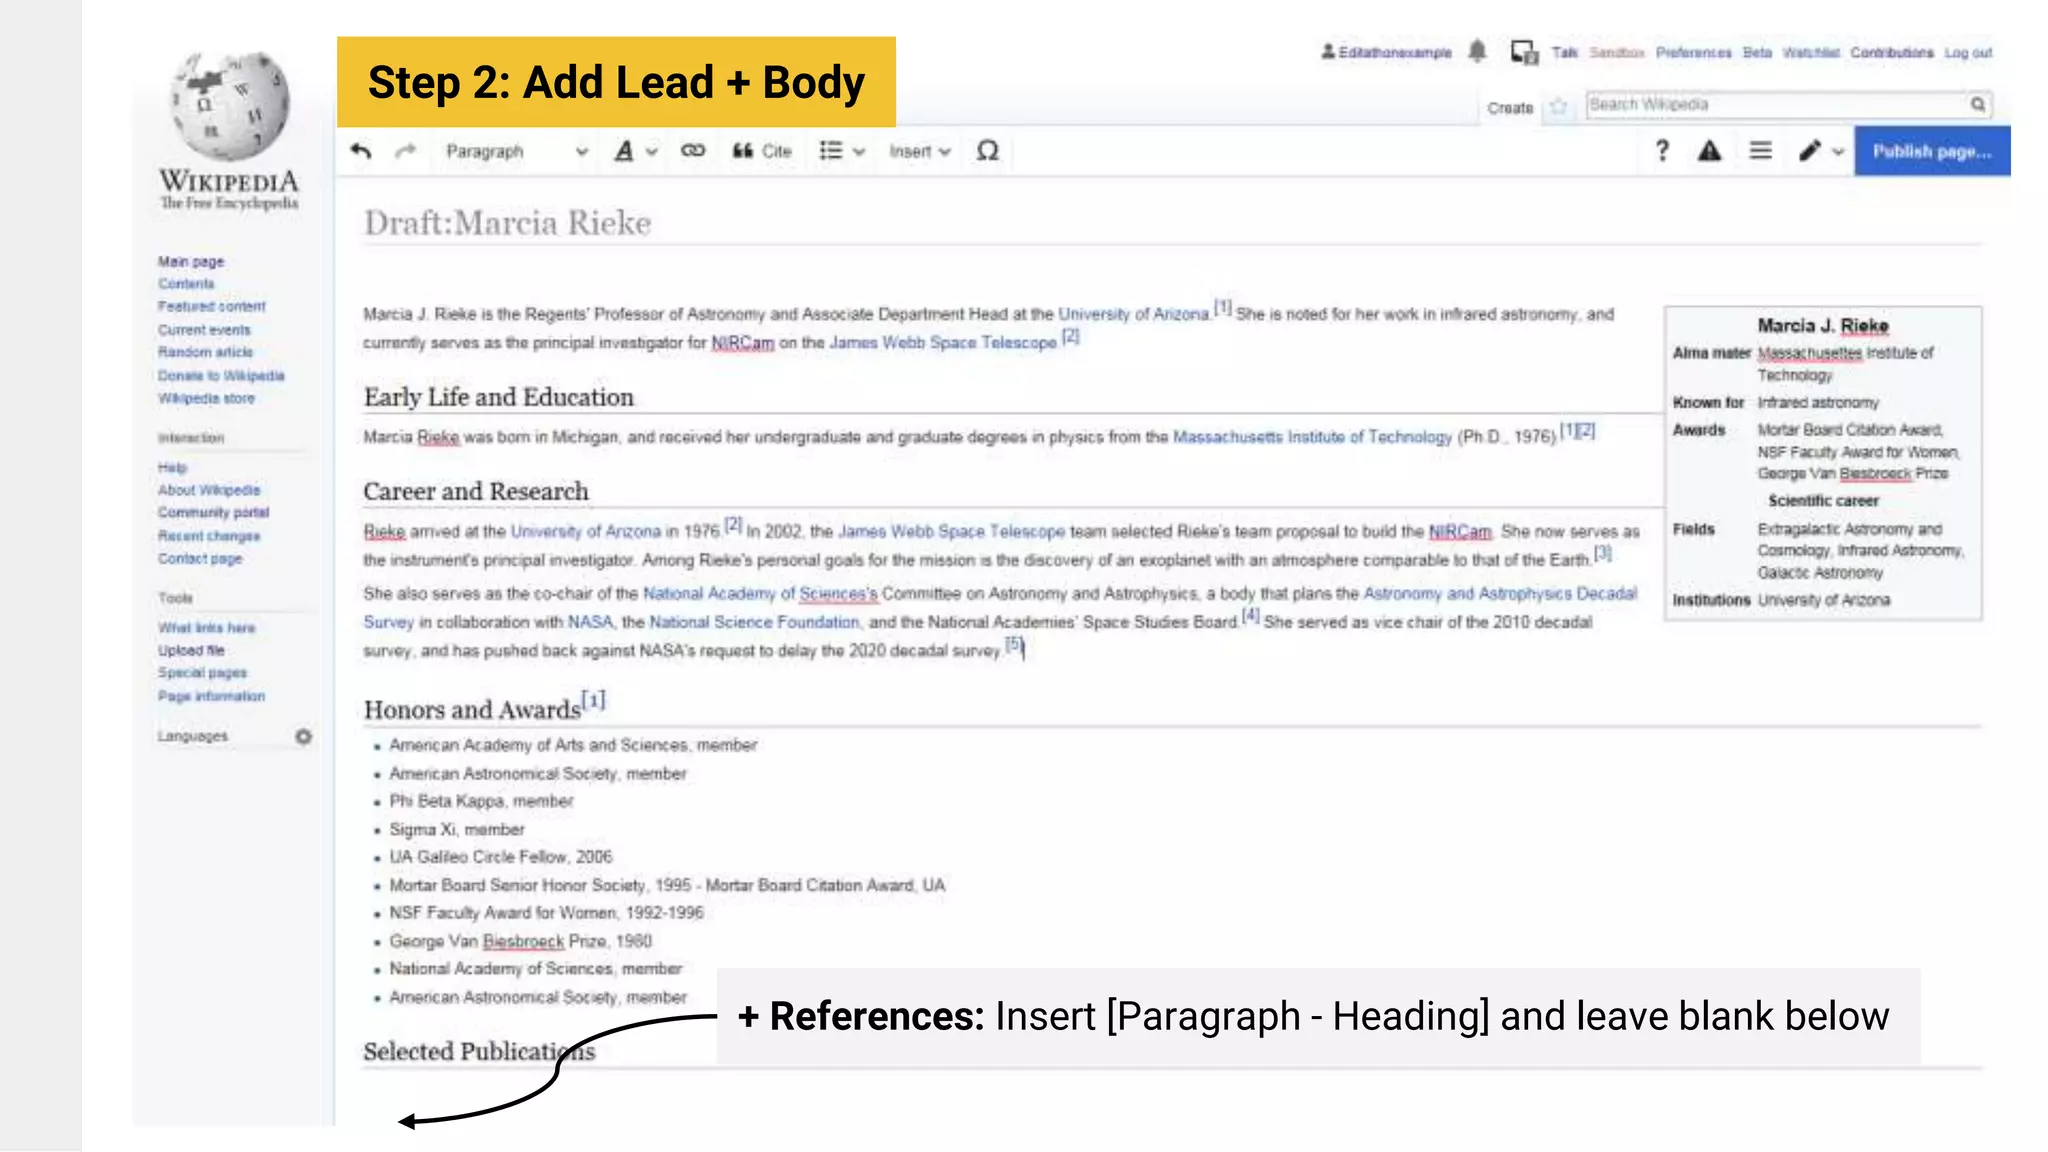The height and width of the screenshot is (1152, 2048).
Task: Click the pencil switch editor icon
Action: pos(1810,151)
